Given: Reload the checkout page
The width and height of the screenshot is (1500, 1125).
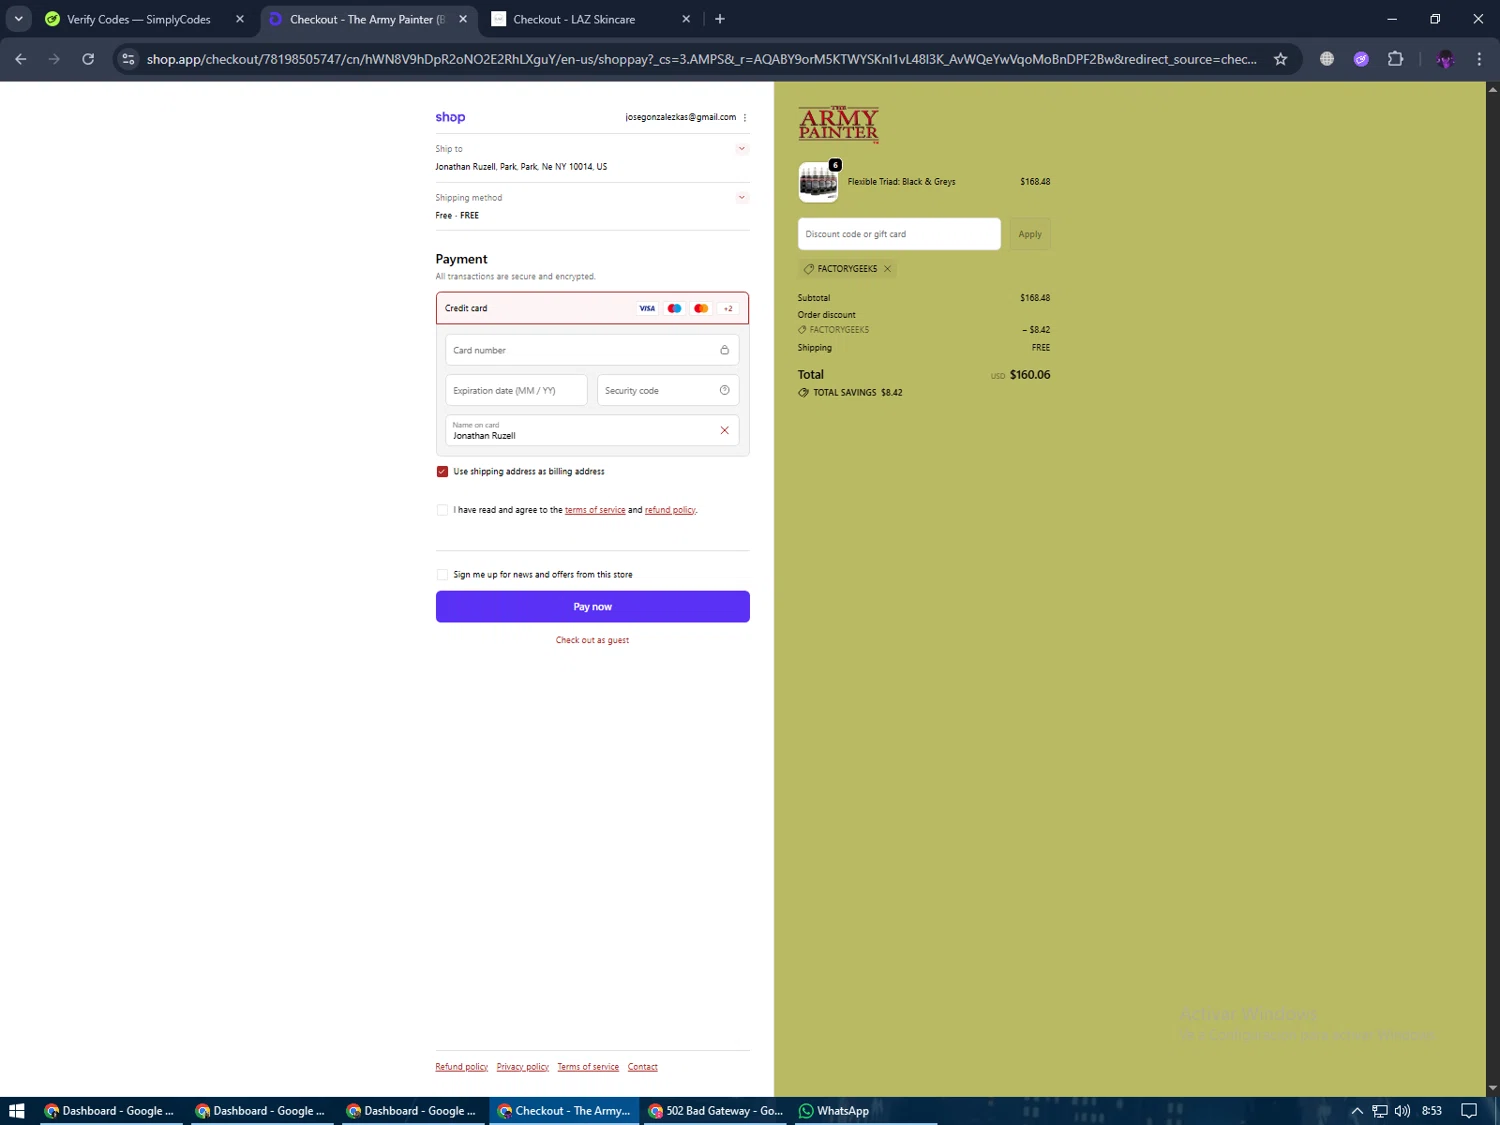Looking at the screenshot, I should coord(88,59).
